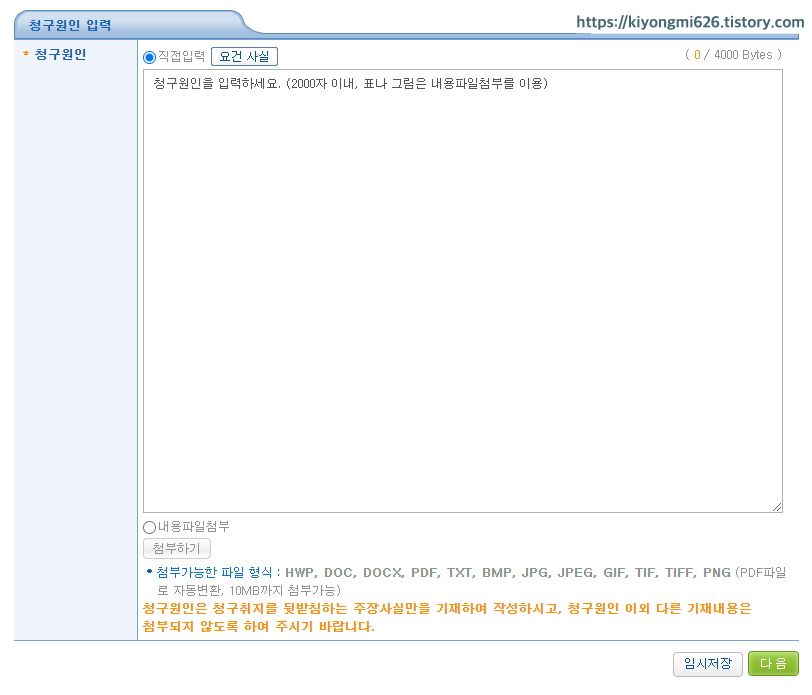Image resolution: width=812 pixels, height=695 pixels.
Task: Click the textarea resize grip handle
Action: tap(777, 507)
